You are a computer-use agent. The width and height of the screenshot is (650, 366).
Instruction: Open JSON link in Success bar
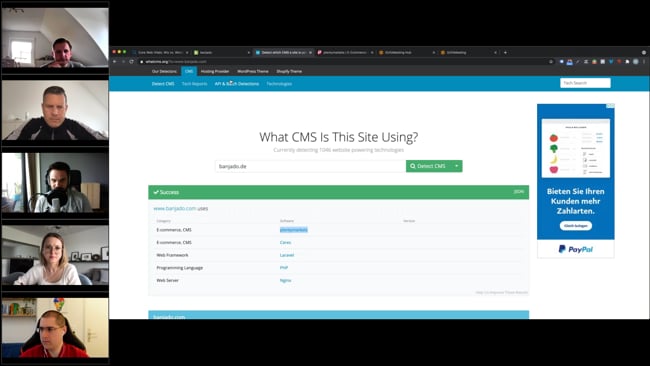point(519,191)
